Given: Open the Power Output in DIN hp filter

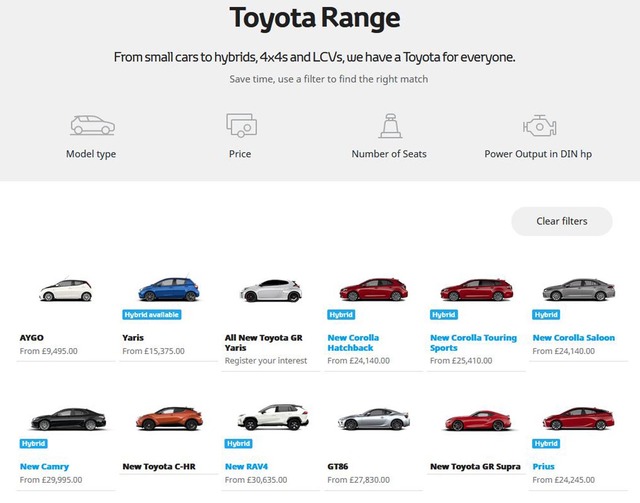Looking at the screenshot, I should click(x=538, y=154).
